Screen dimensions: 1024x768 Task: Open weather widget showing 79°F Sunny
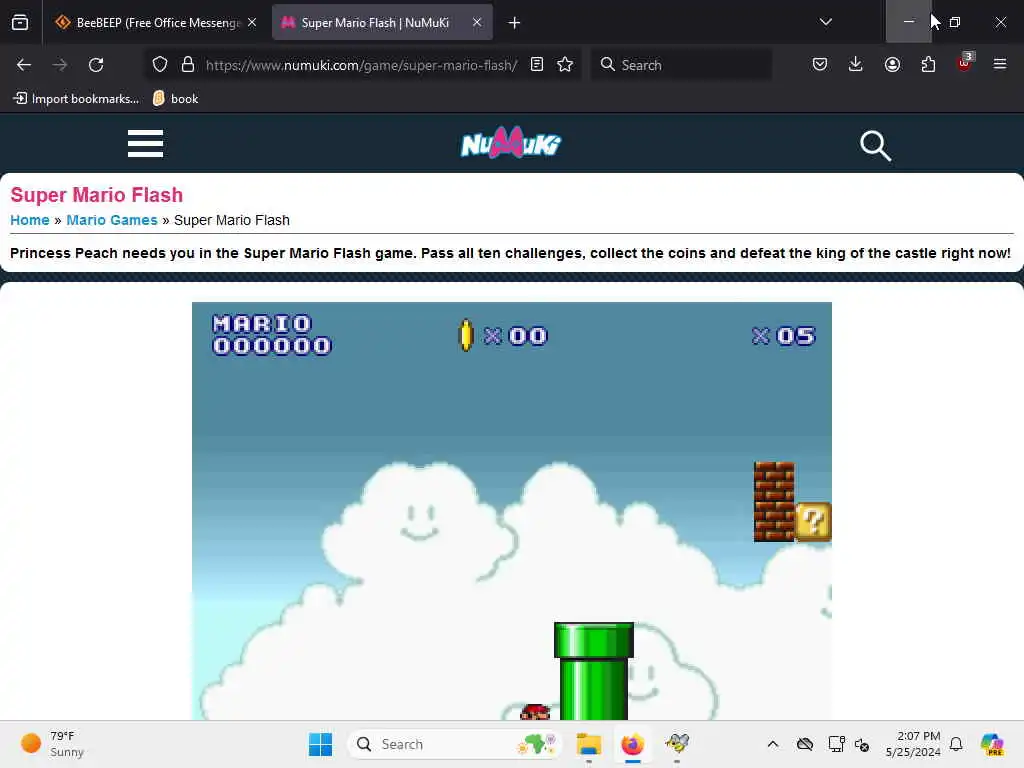click(52, 744)
